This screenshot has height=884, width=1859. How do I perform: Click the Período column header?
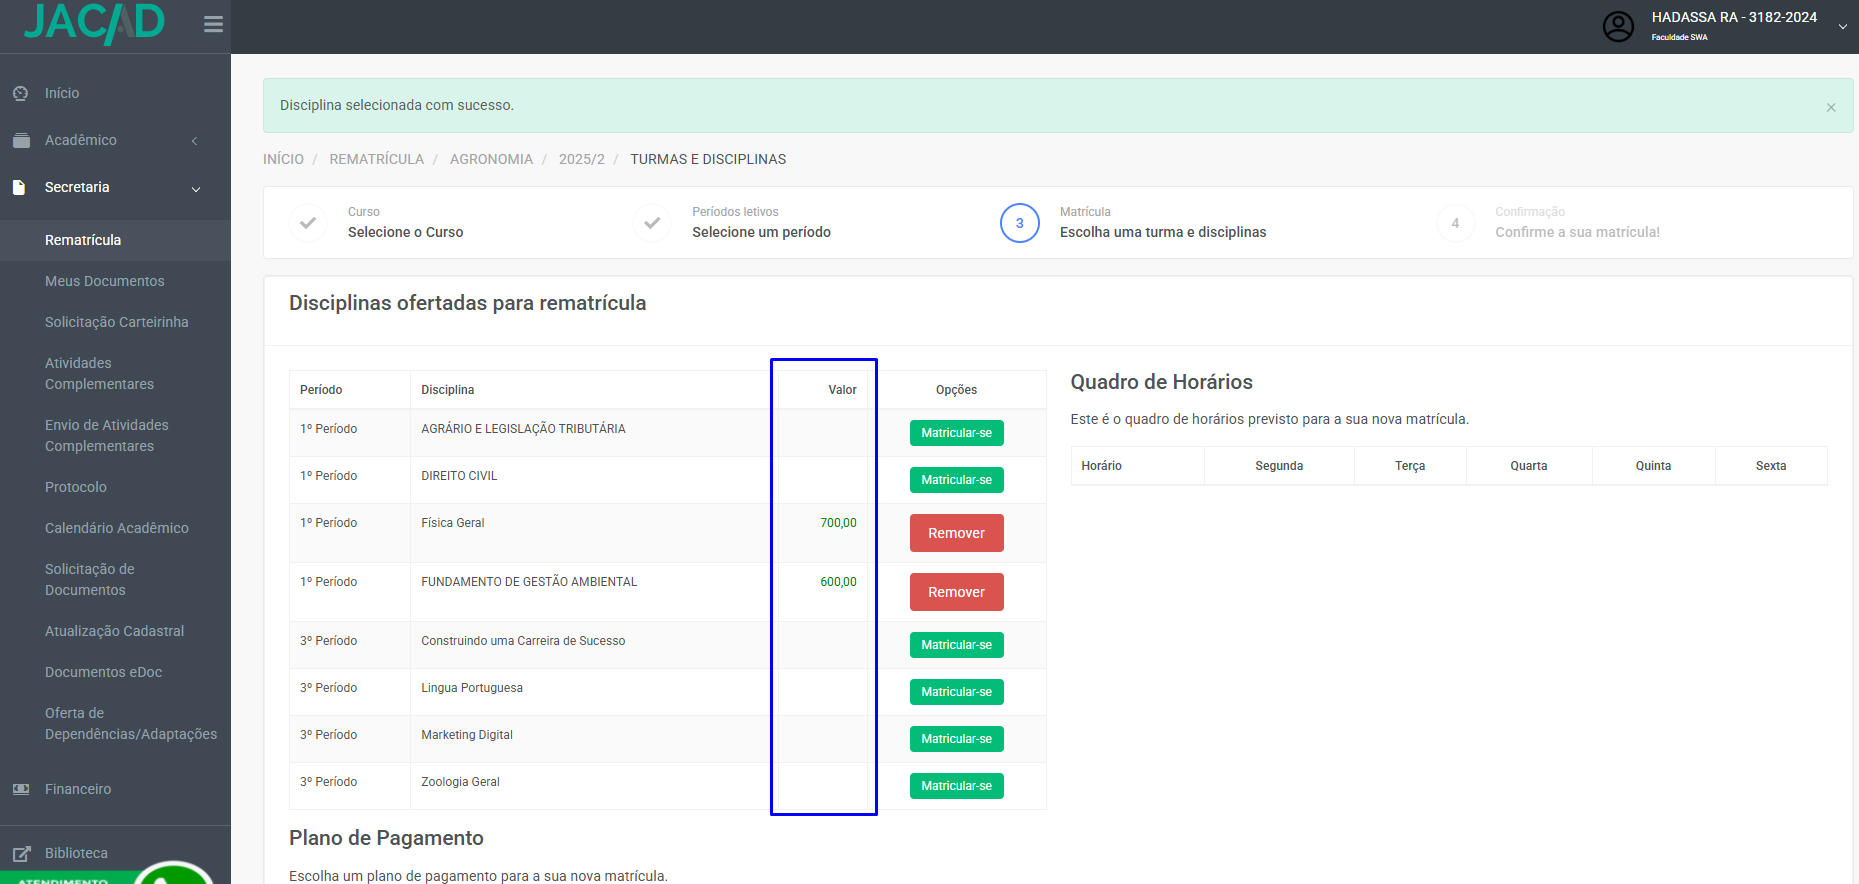click(321, 390)
